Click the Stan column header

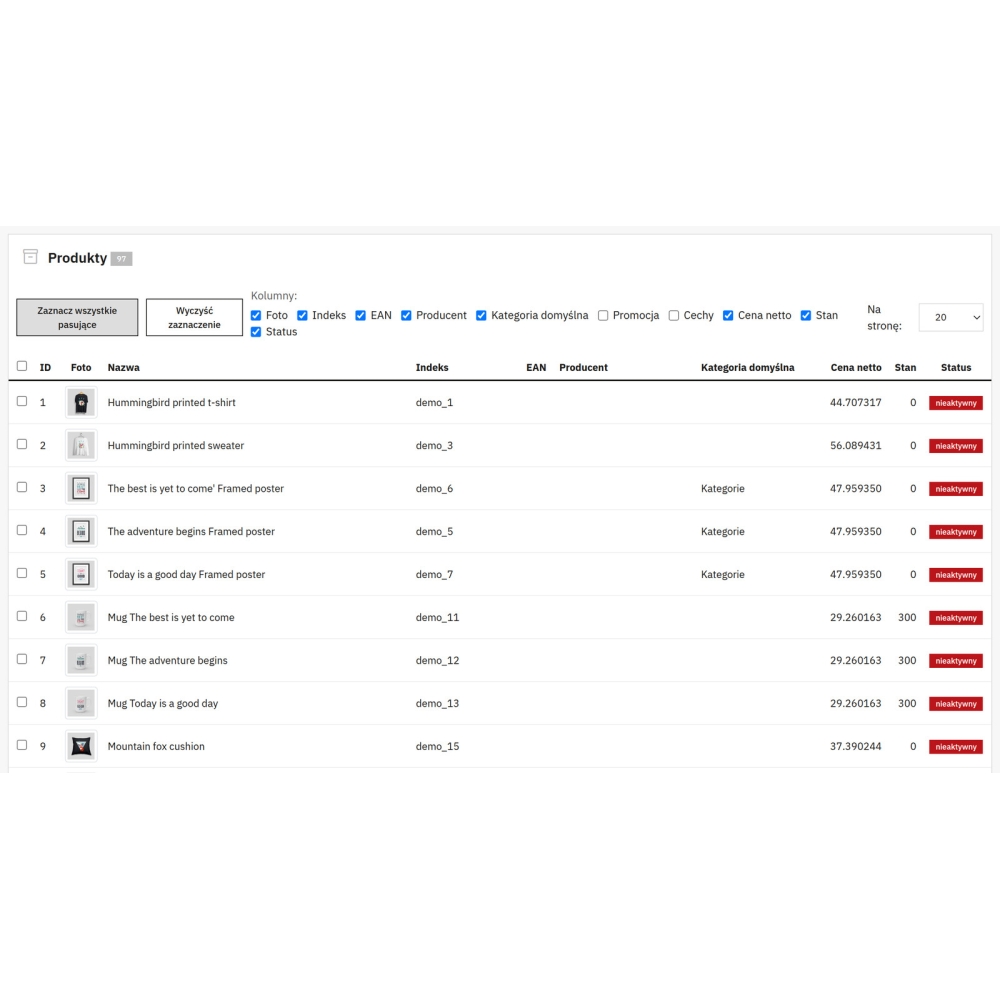(905, 367)
